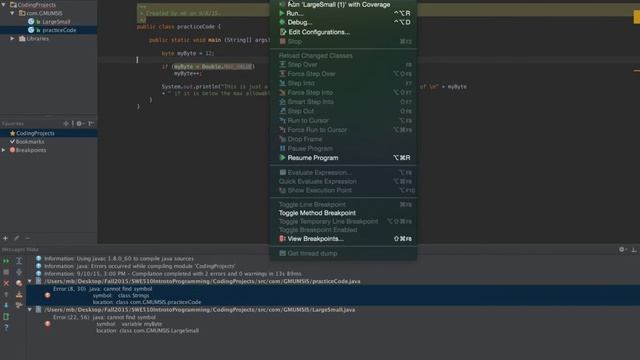Click the Resume Program green arrow icon

click(x=282, y=158)
